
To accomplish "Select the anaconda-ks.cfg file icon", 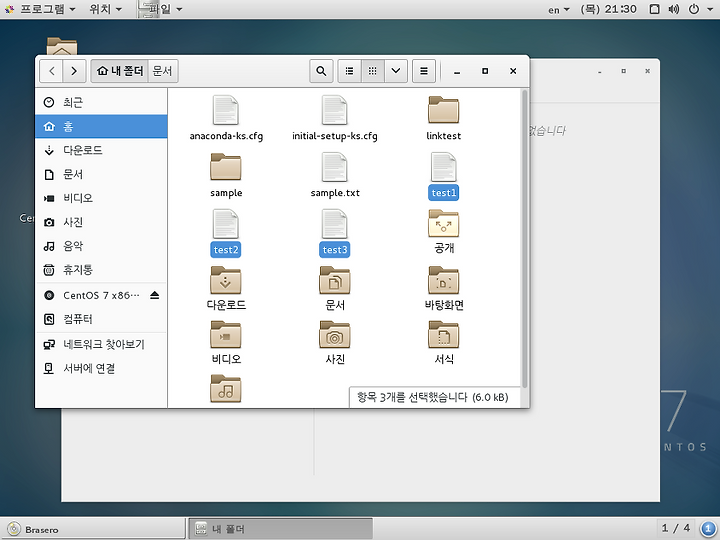I will pos(226,110).
